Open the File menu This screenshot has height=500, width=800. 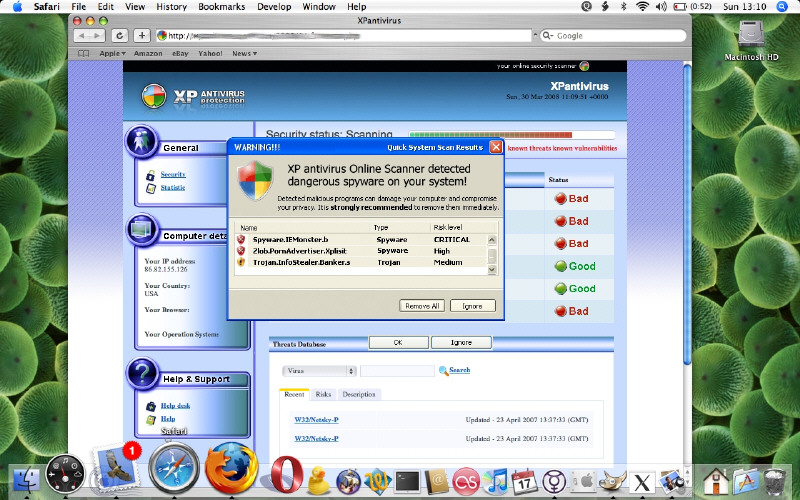(x=79, y=7)
